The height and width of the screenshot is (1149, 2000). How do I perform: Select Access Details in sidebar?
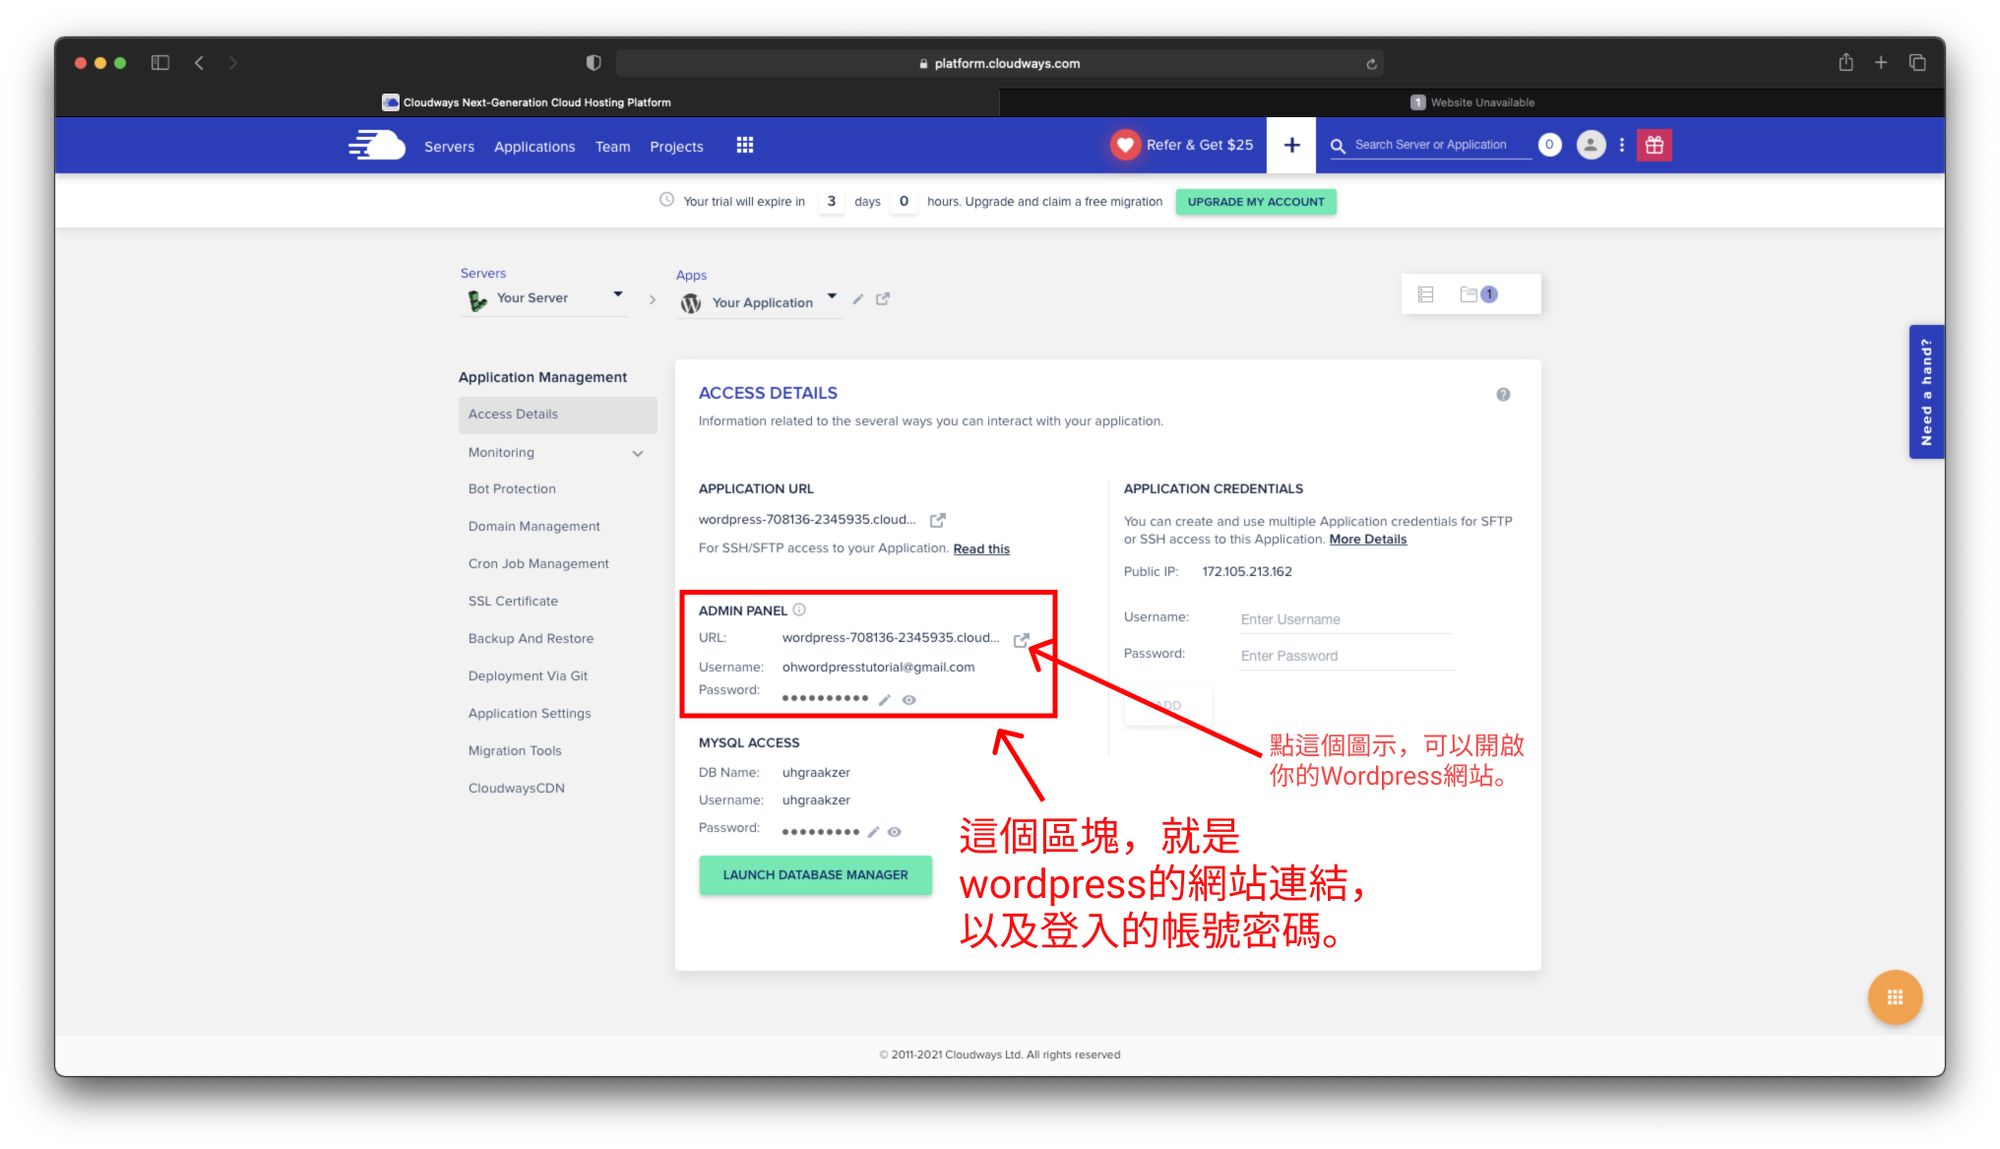(557, 414)
